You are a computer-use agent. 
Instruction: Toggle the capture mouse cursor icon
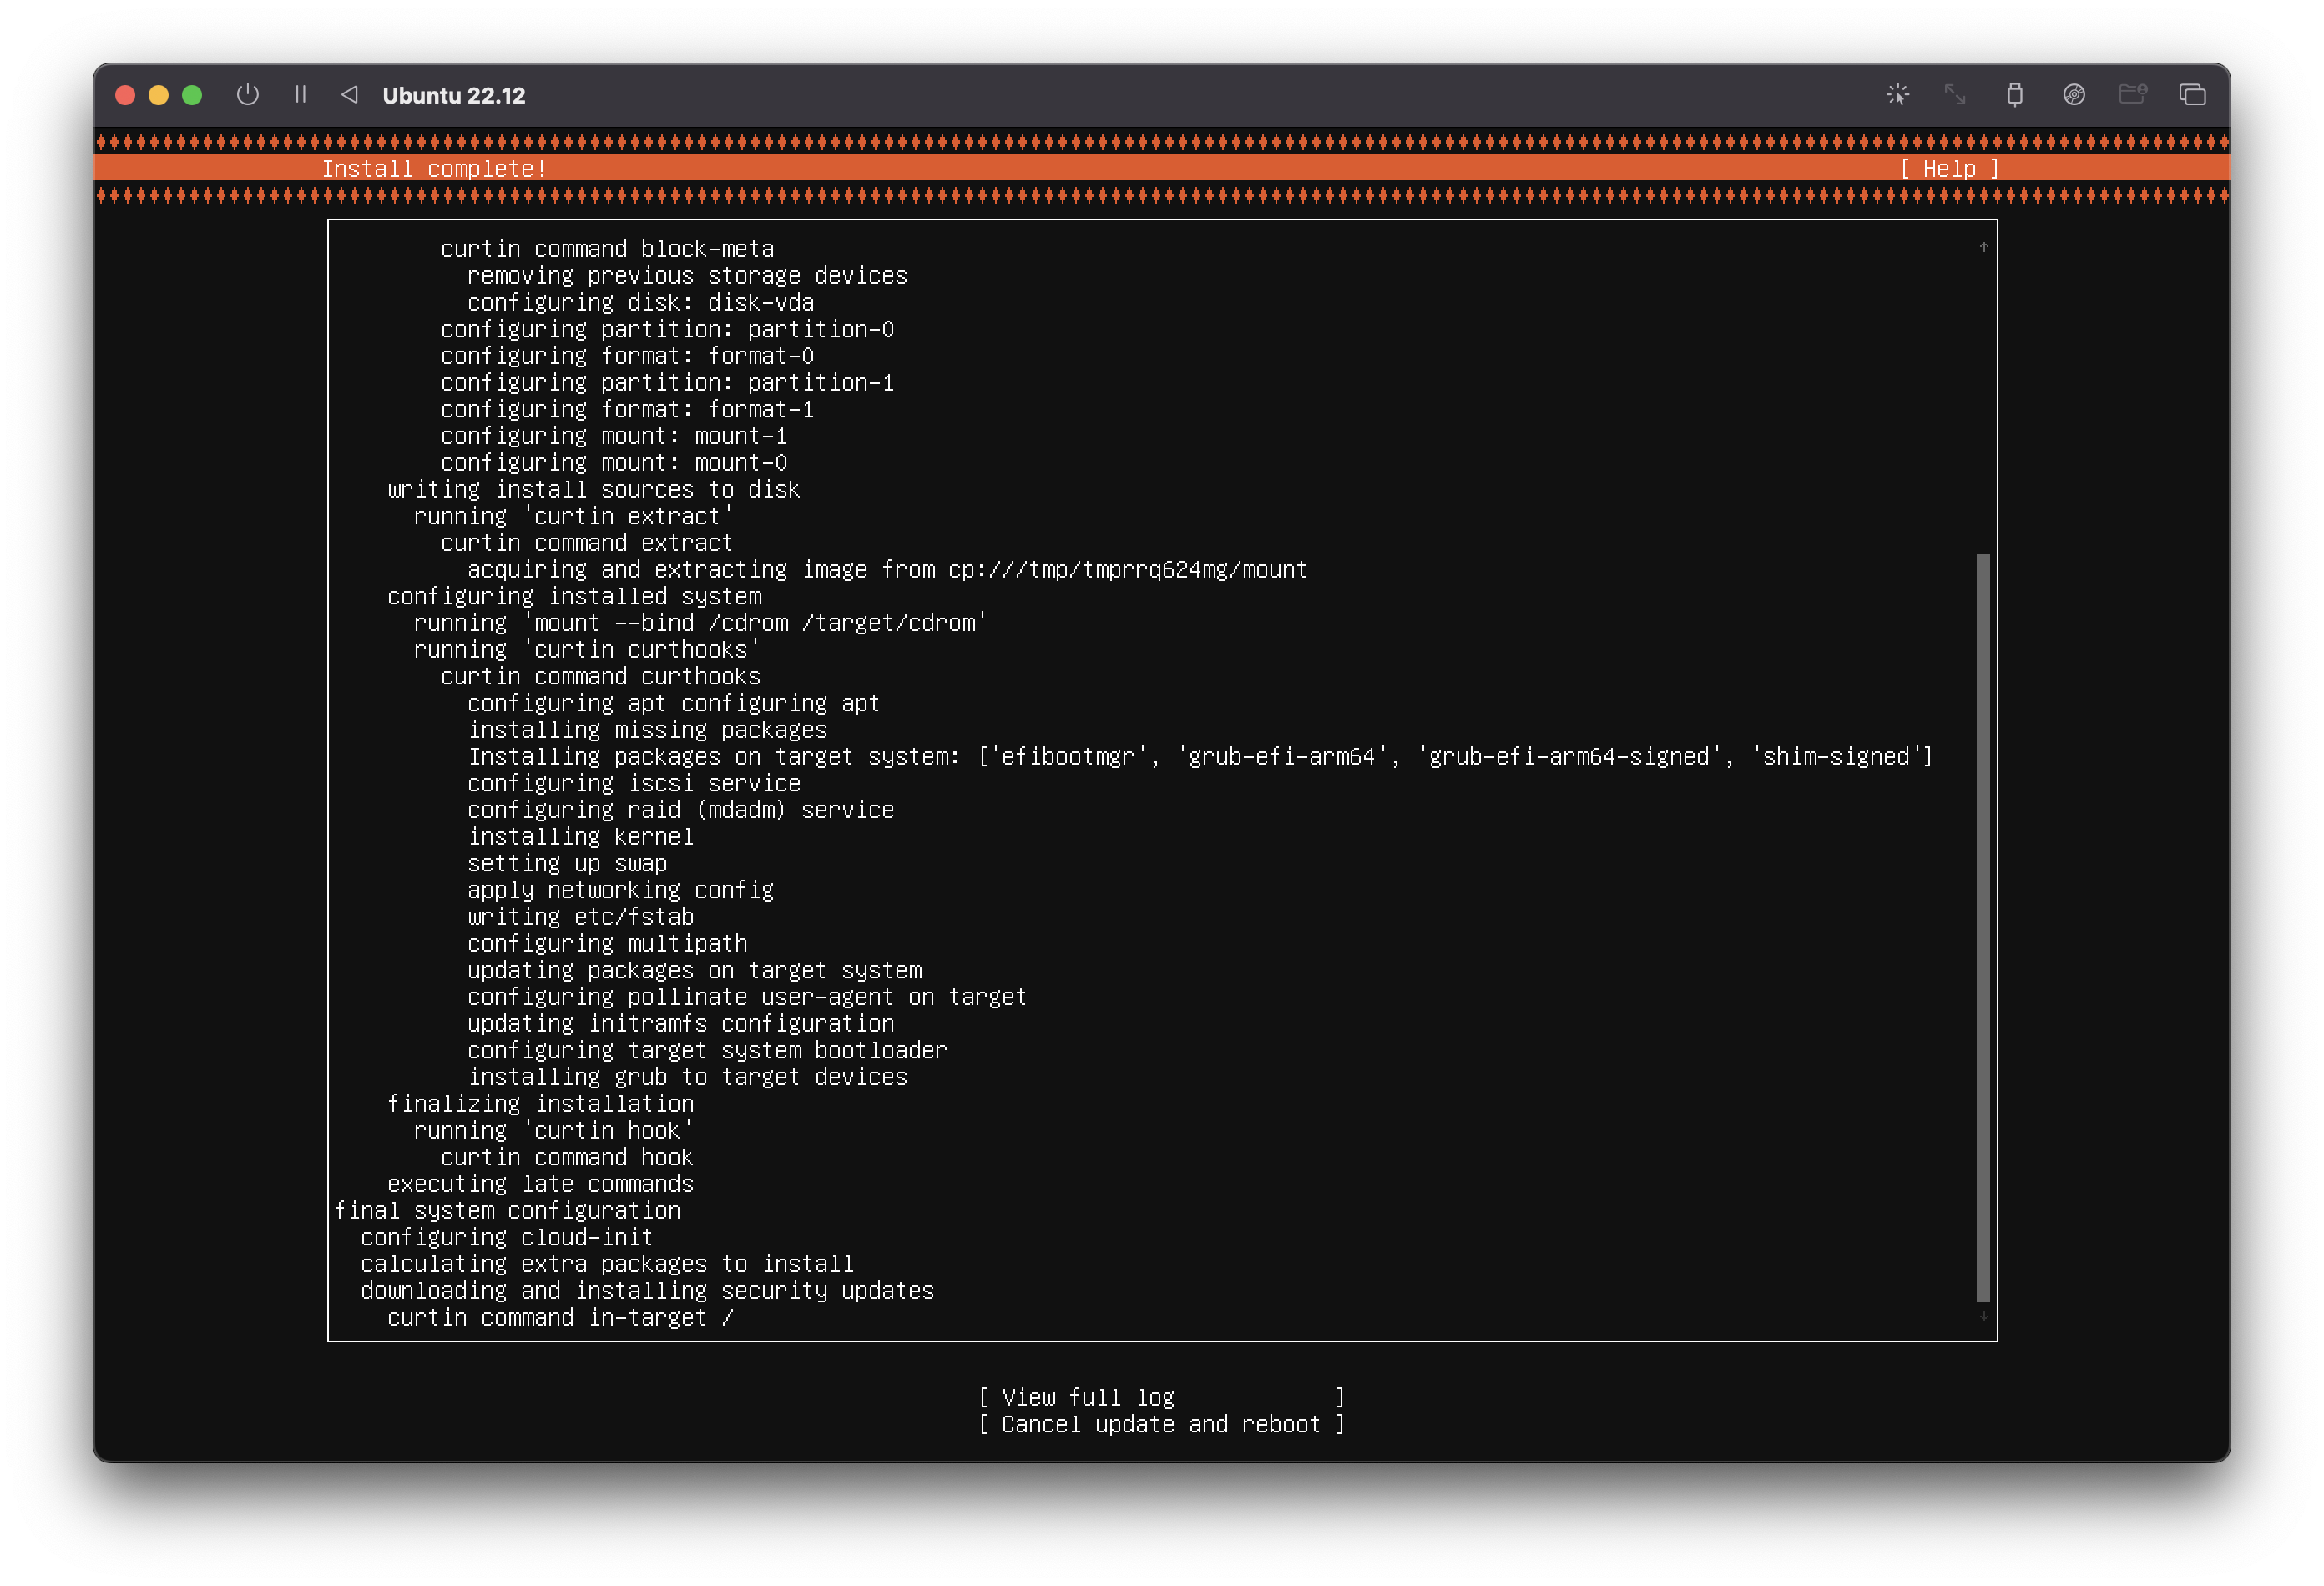(1897, 95)
